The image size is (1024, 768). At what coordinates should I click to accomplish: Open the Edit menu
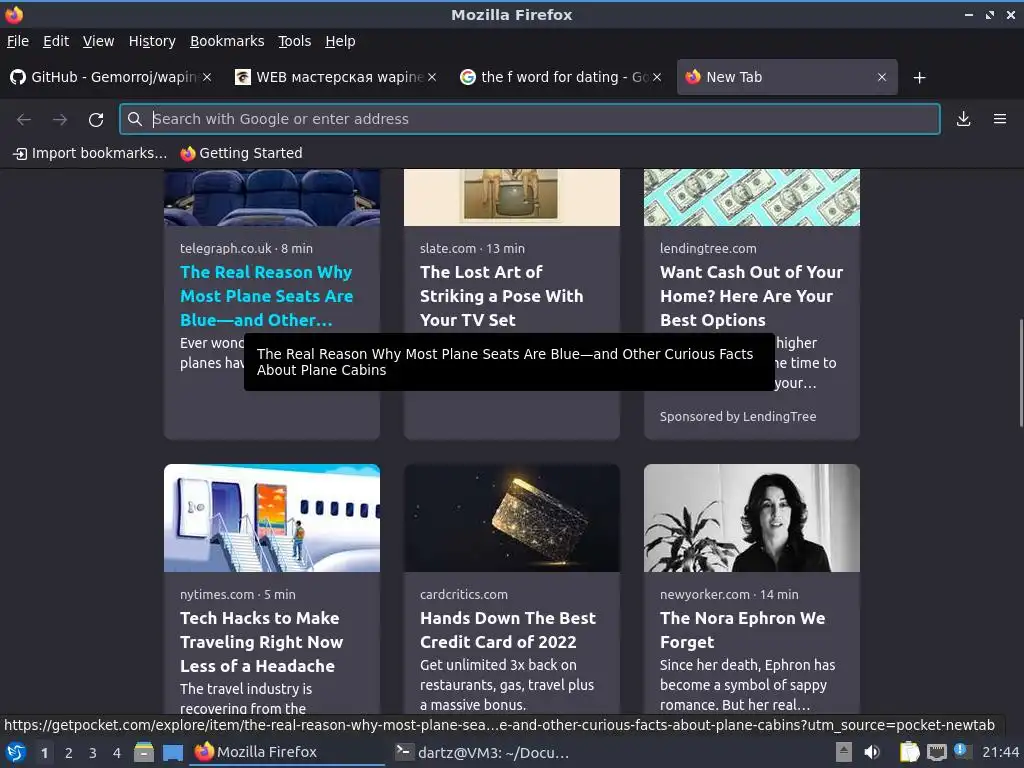coord(56,41)
